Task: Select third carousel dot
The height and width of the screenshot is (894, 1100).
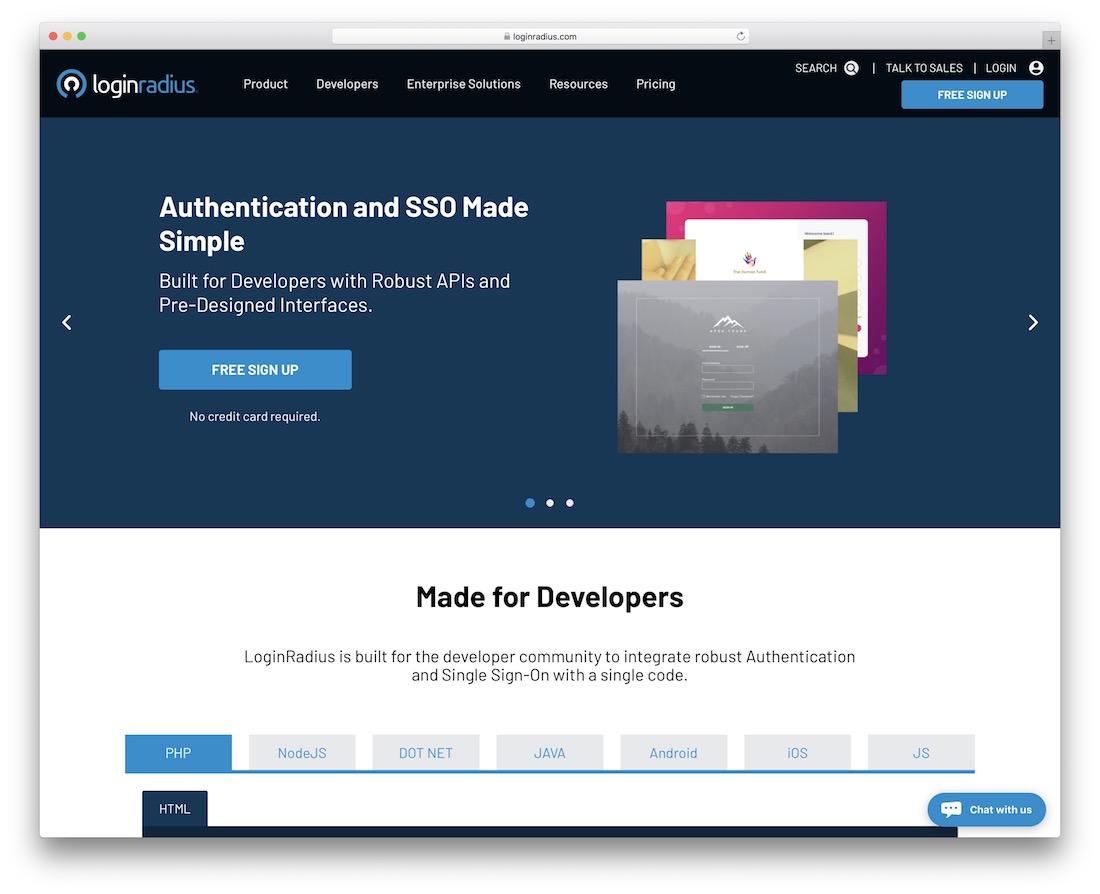Action: click(570, 502)
